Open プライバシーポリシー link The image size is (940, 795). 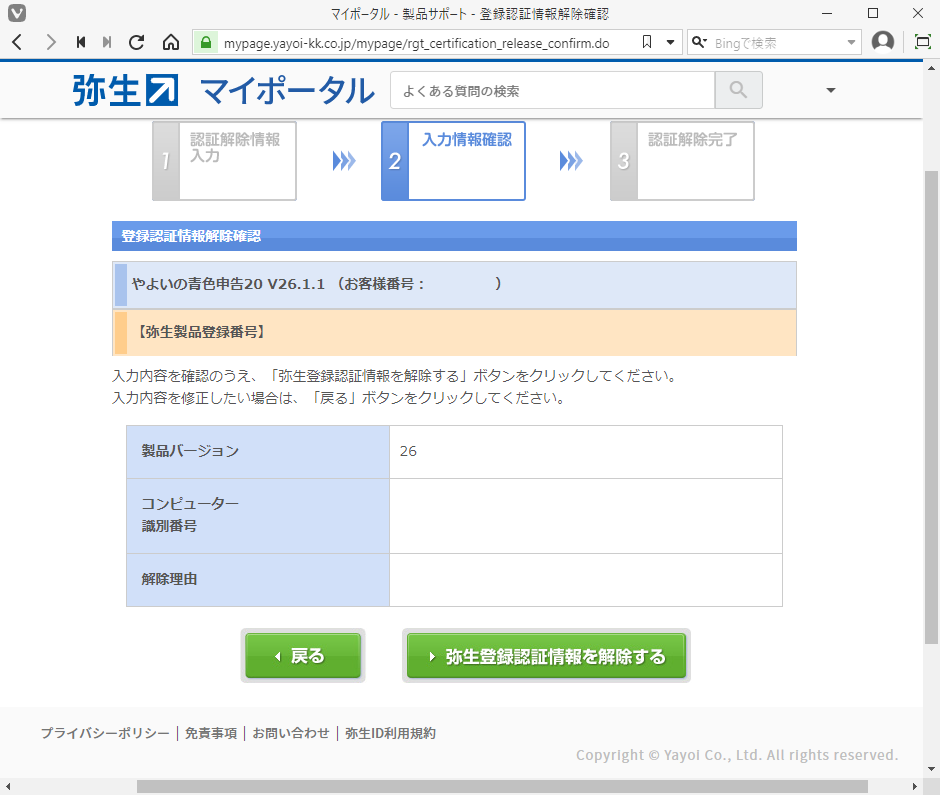coord(106,733)
